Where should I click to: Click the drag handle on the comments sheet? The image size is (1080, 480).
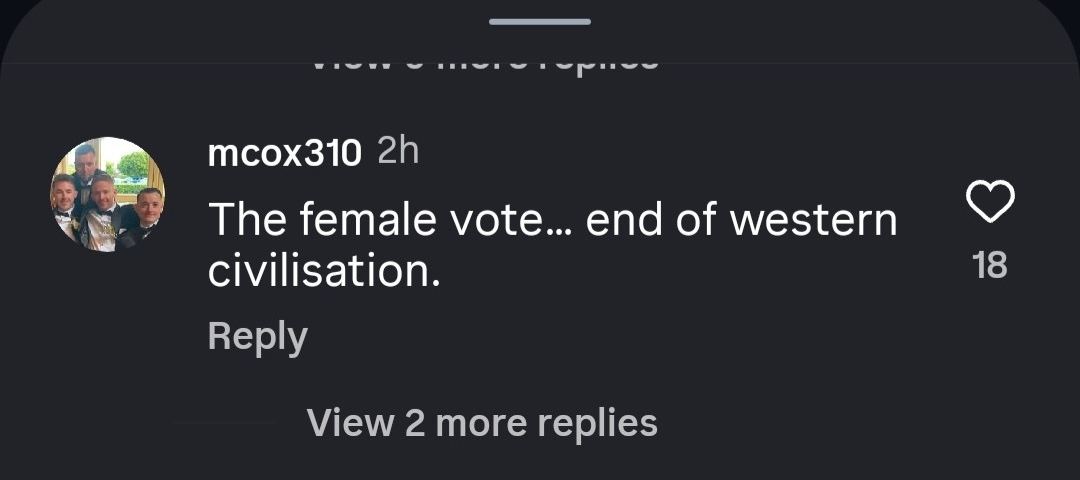(540, 21)
